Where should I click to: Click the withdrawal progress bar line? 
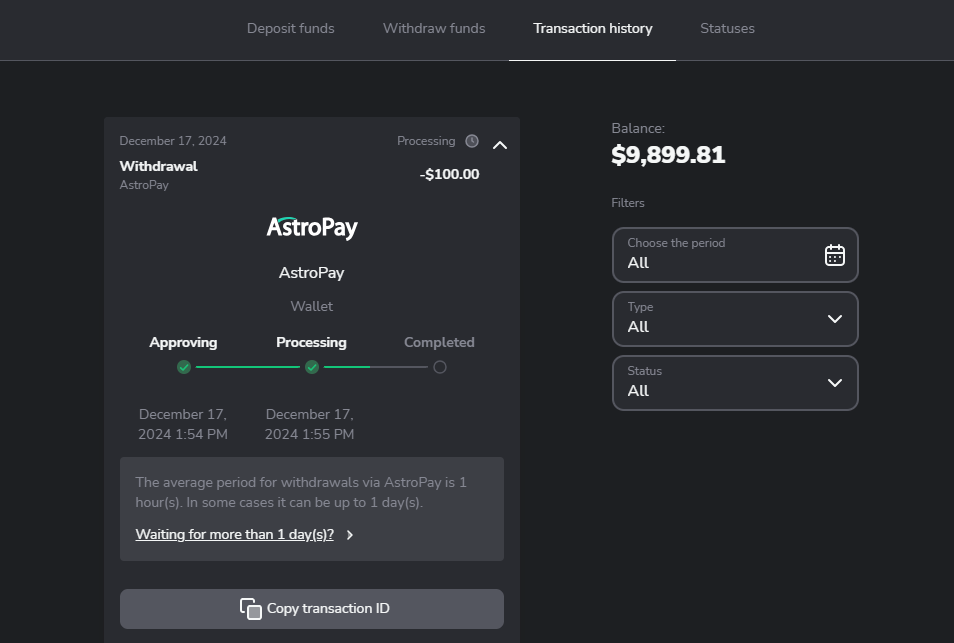[x=248, y=367]
